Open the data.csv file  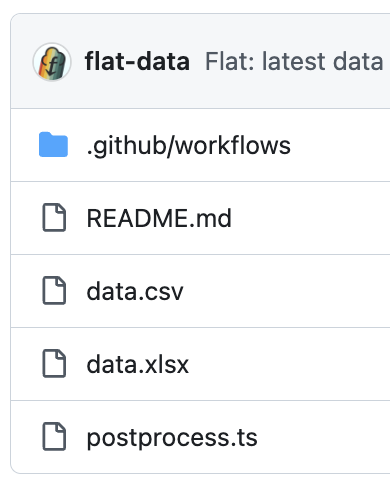135,292
